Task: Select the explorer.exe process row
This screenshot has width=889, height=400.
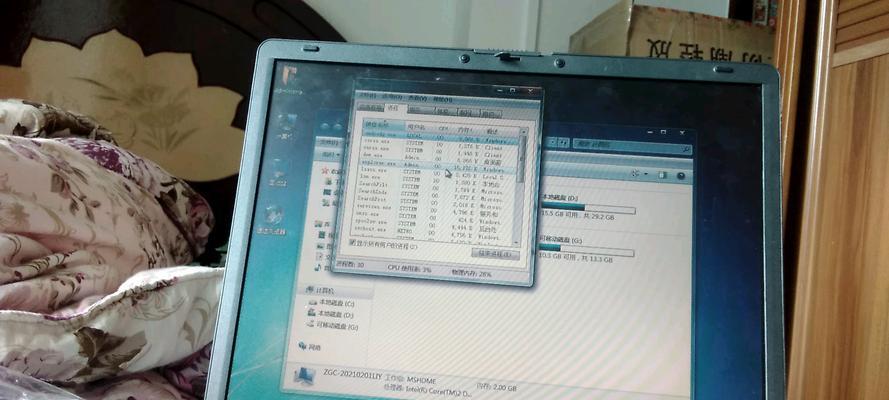Action: pos(437,165)
